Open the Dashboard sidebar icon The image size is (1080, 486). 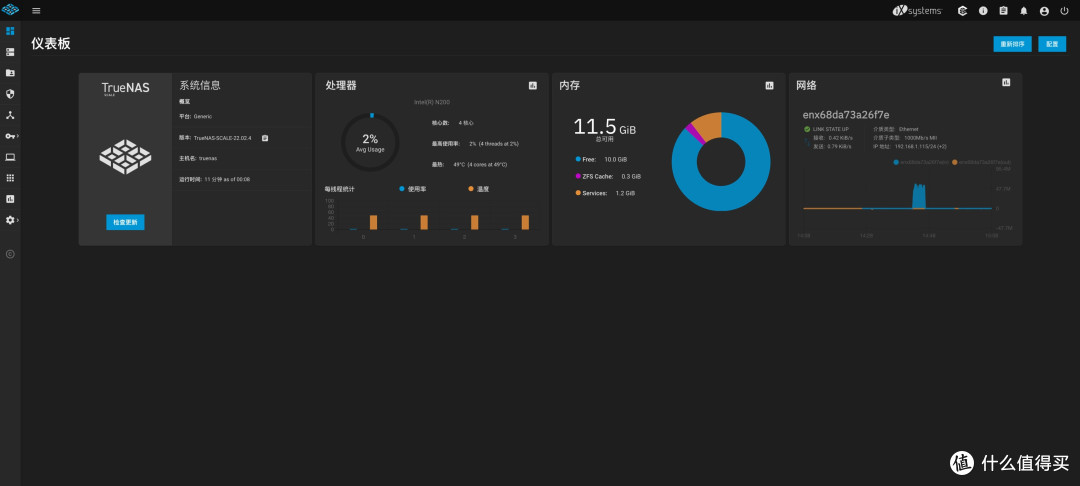click(10, 31)
